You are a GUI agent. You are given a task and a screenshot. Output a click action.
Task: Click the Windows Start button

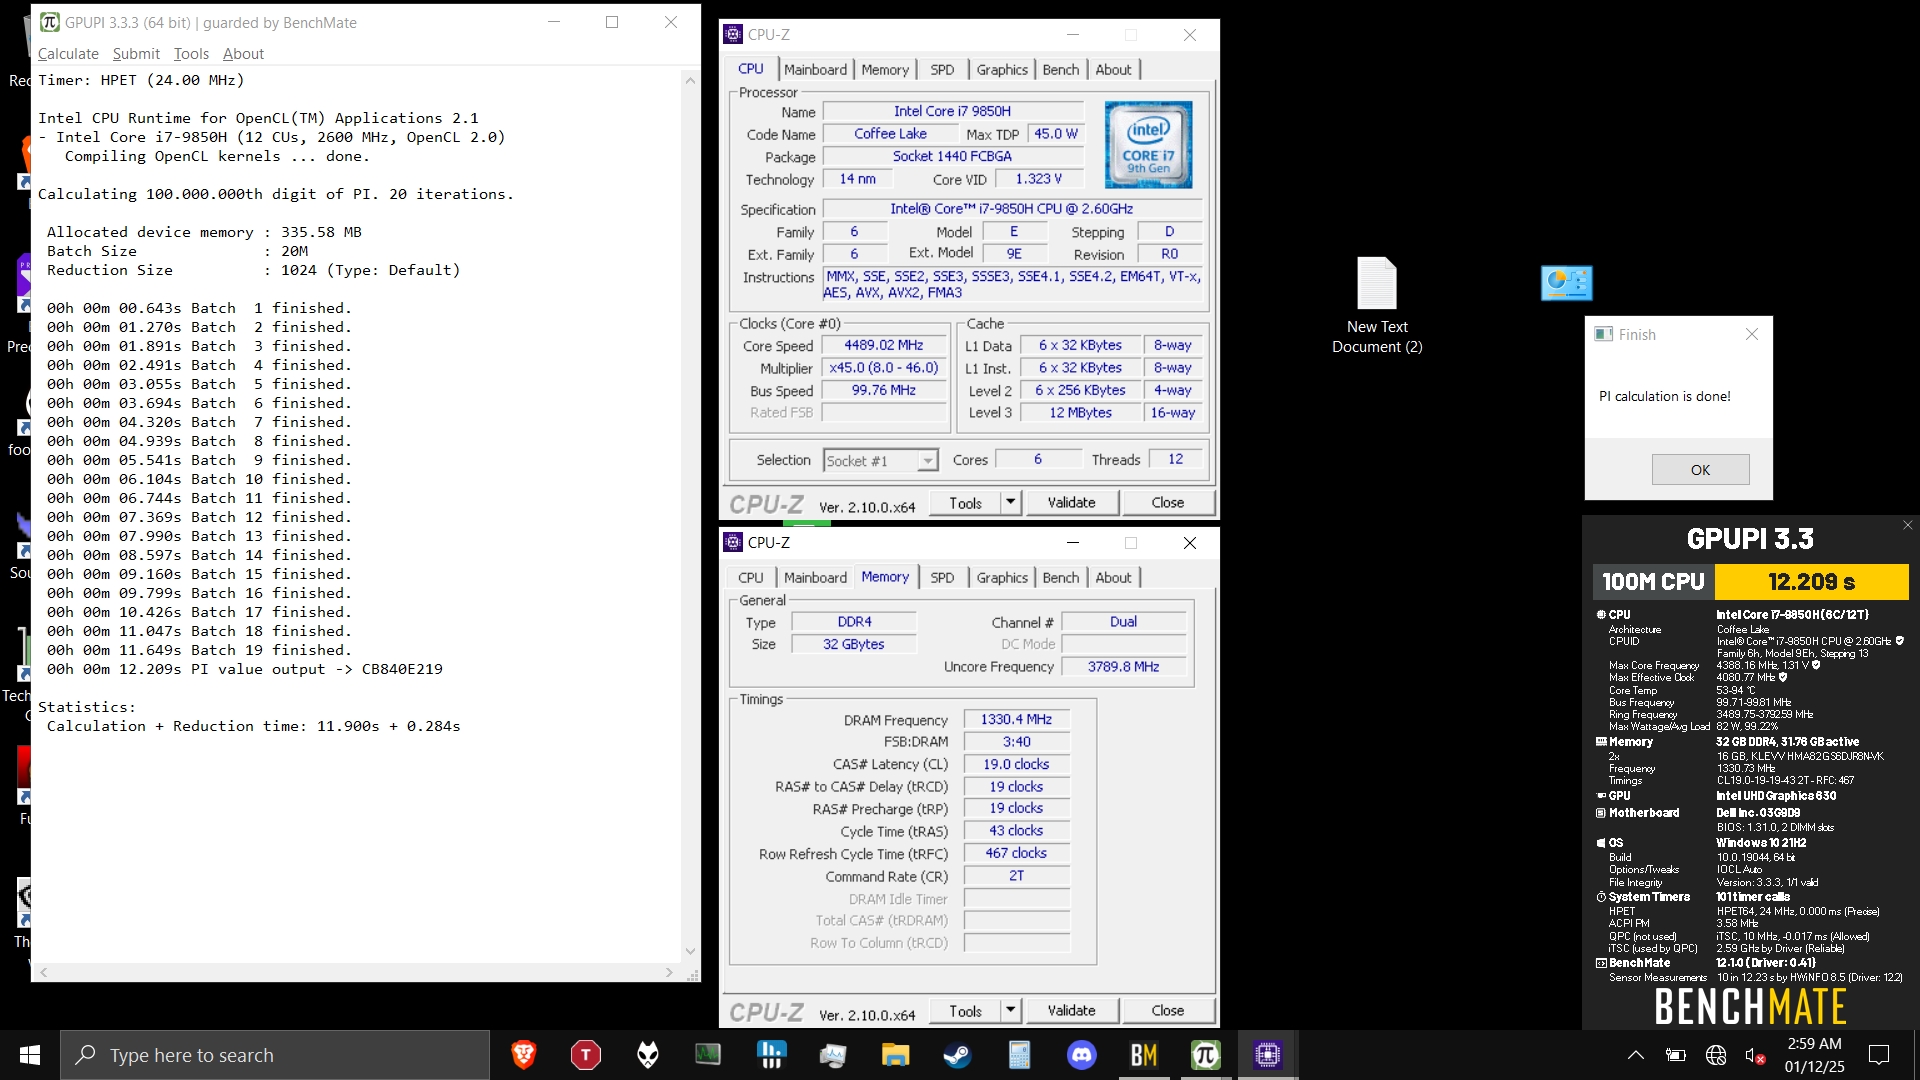tap(30, 1055)
